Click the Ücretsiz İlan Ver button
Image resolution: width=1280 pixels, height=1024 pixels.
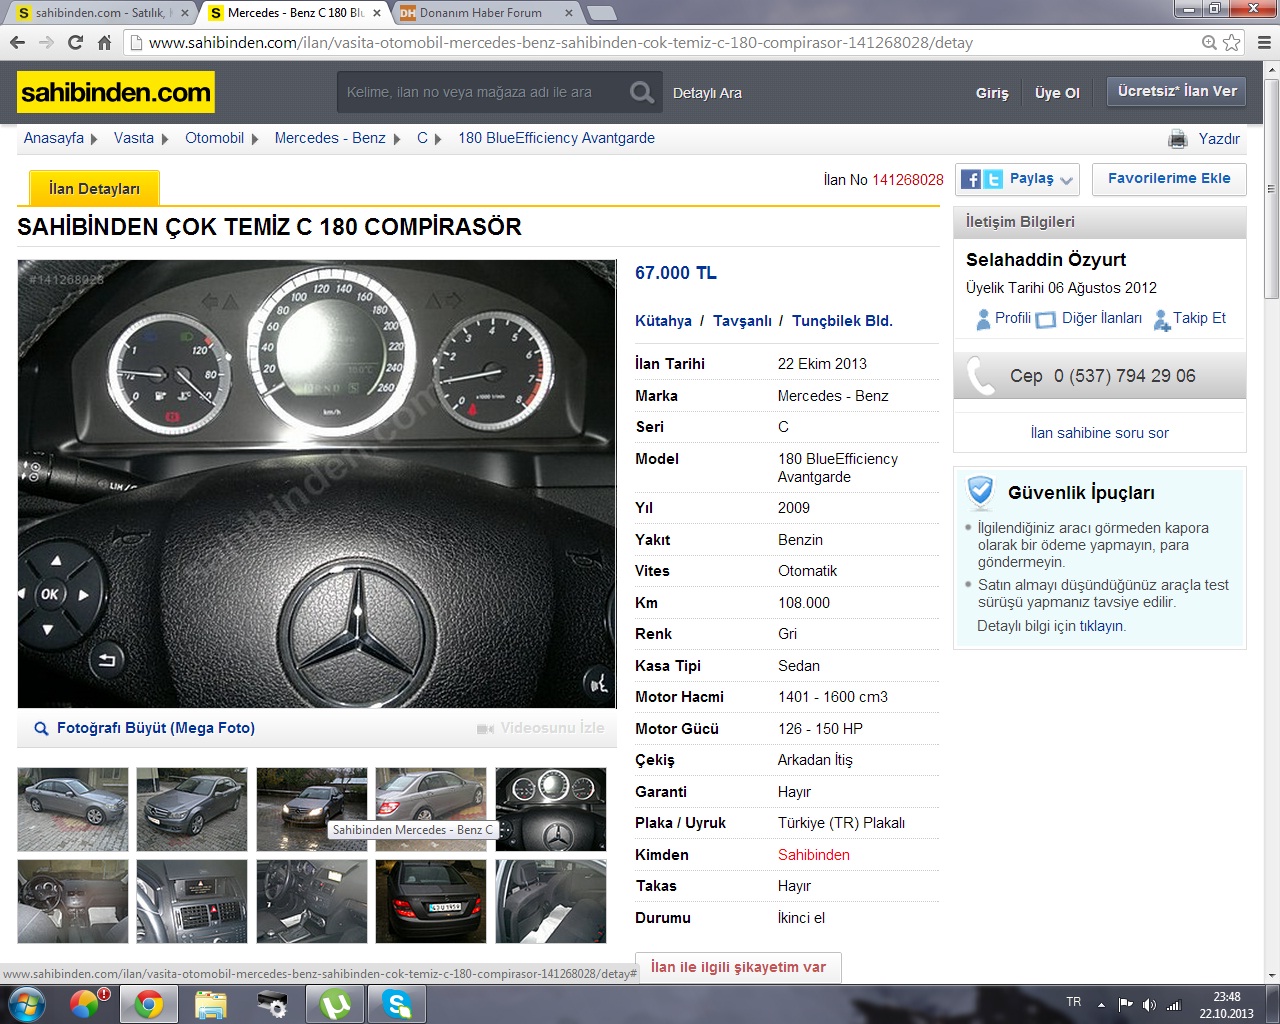(x=1177, y=91)
